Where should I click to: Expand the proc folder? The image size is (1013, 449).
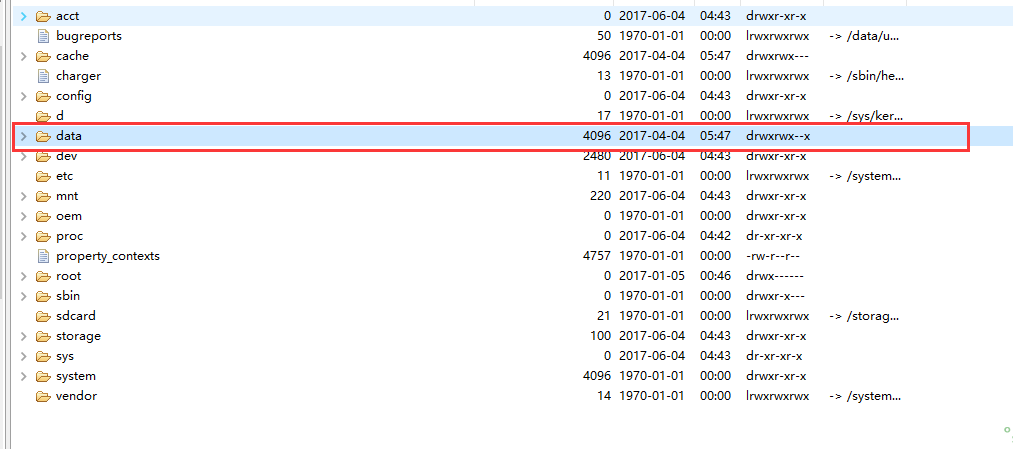coord(24,236)
